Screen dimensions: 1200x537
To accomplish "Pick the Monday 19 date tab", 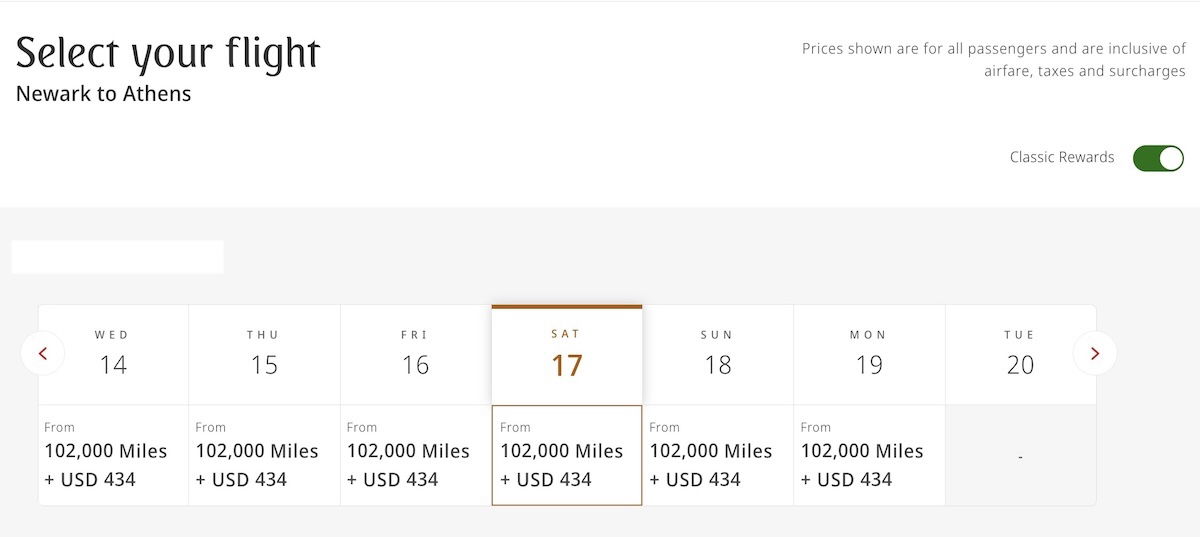I will click(869, 354).
